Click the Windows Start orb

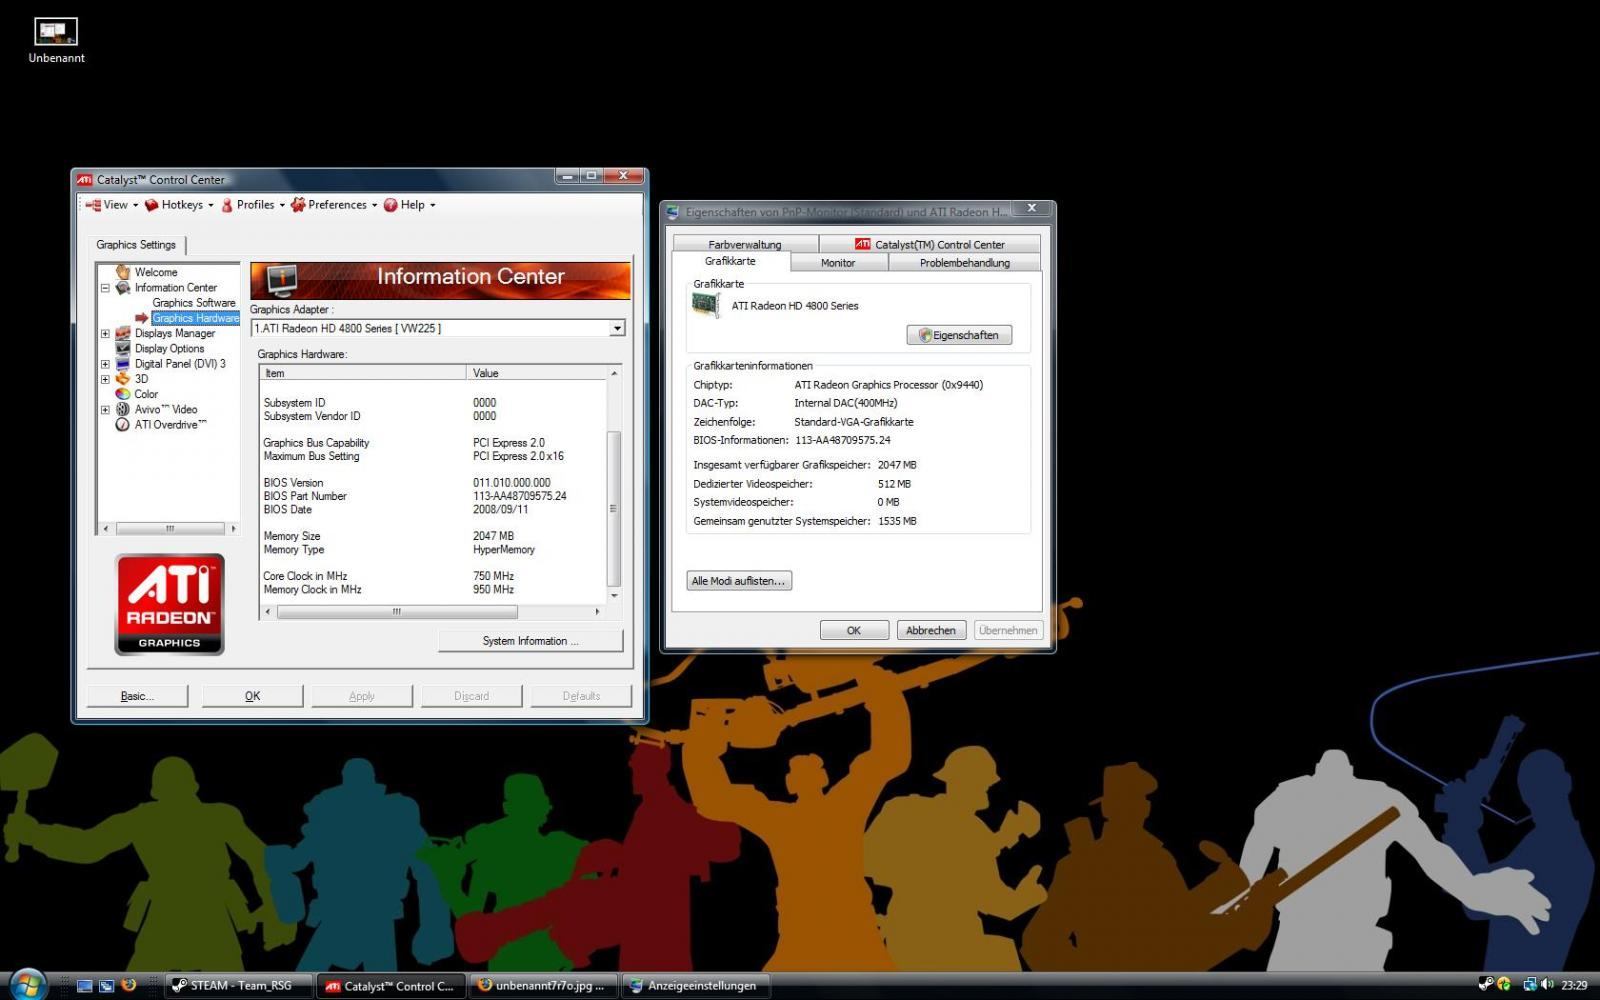[x=28, y=984]
